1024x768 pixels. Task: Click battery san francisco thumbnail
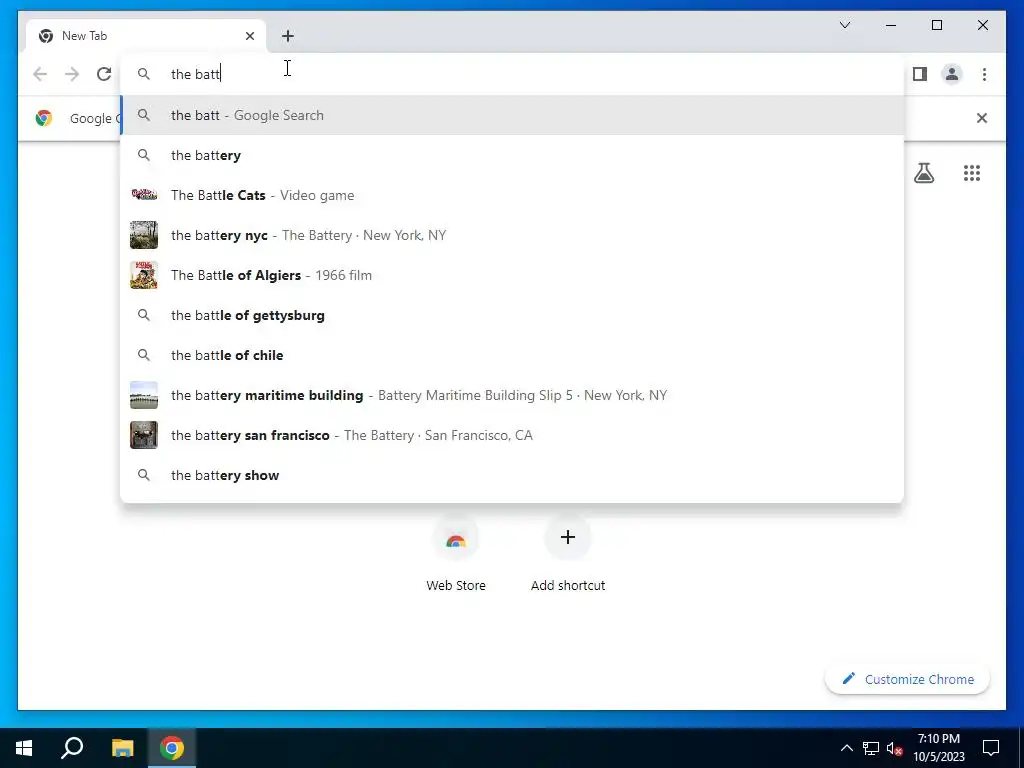(144, 435)
